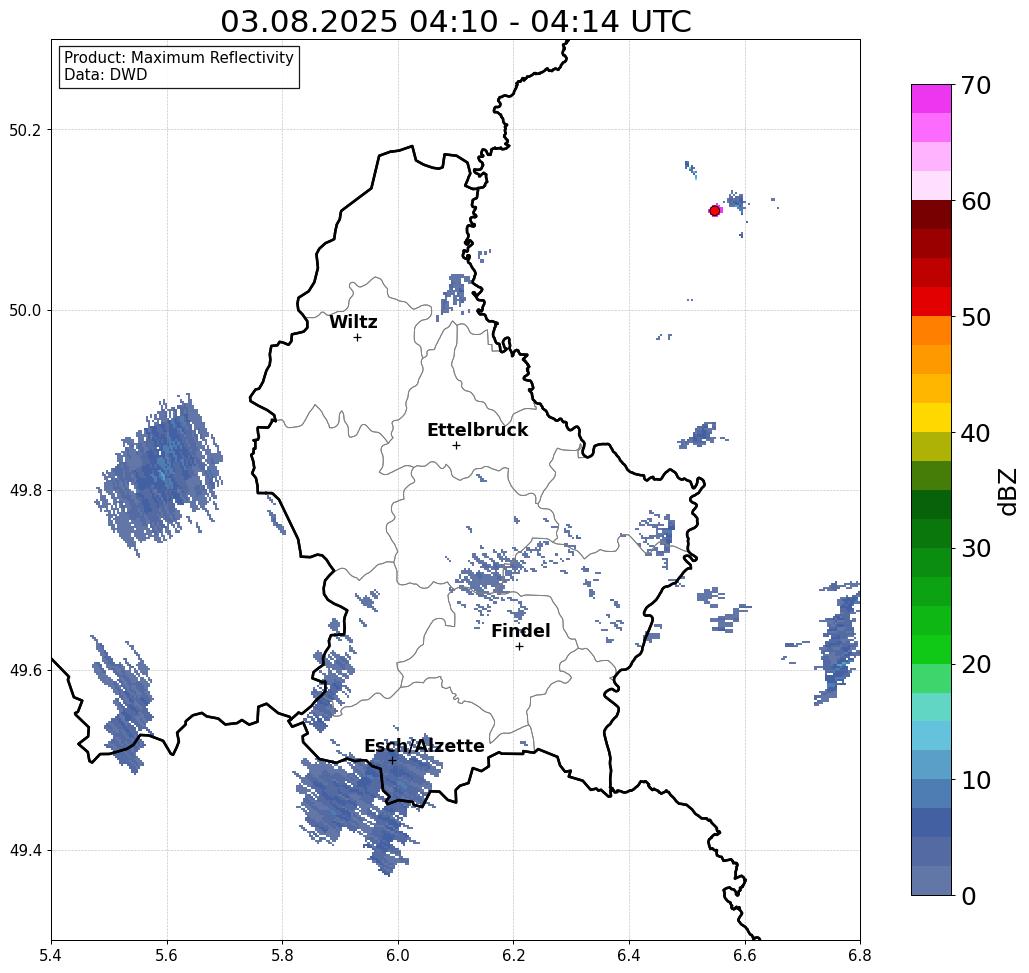
Task: Click longitude tick label 6.0
Action: pos(398,955)
